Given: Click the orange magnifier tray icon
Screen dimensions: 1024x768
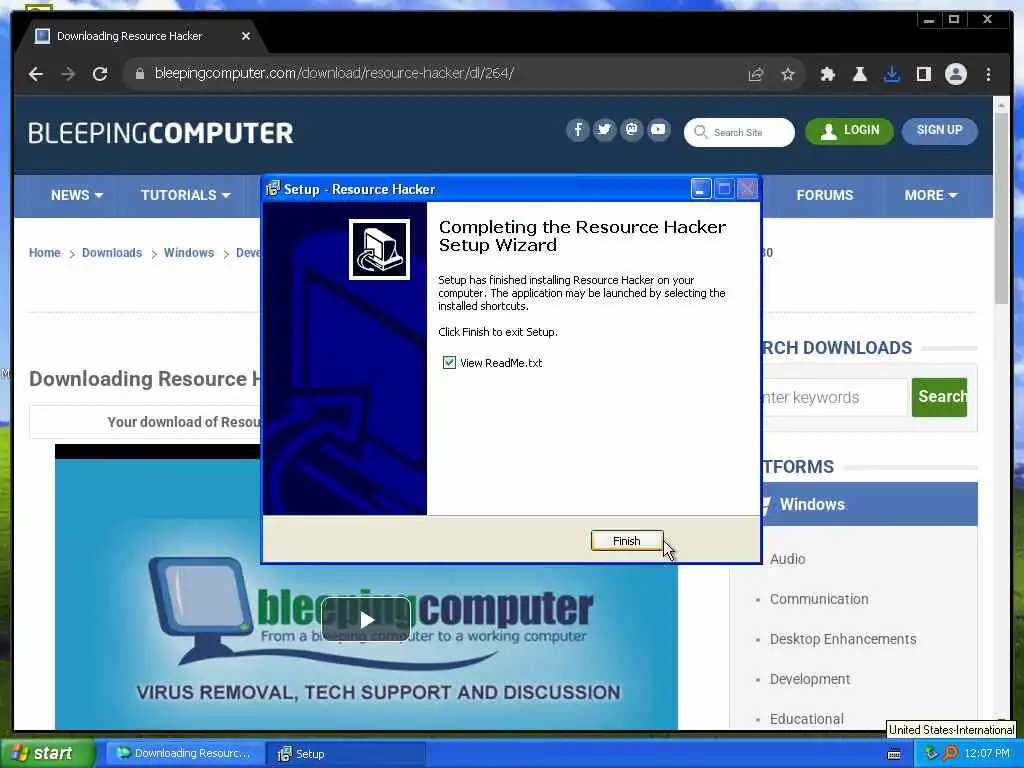Looking at the screenshot, I should pos(950,754).
